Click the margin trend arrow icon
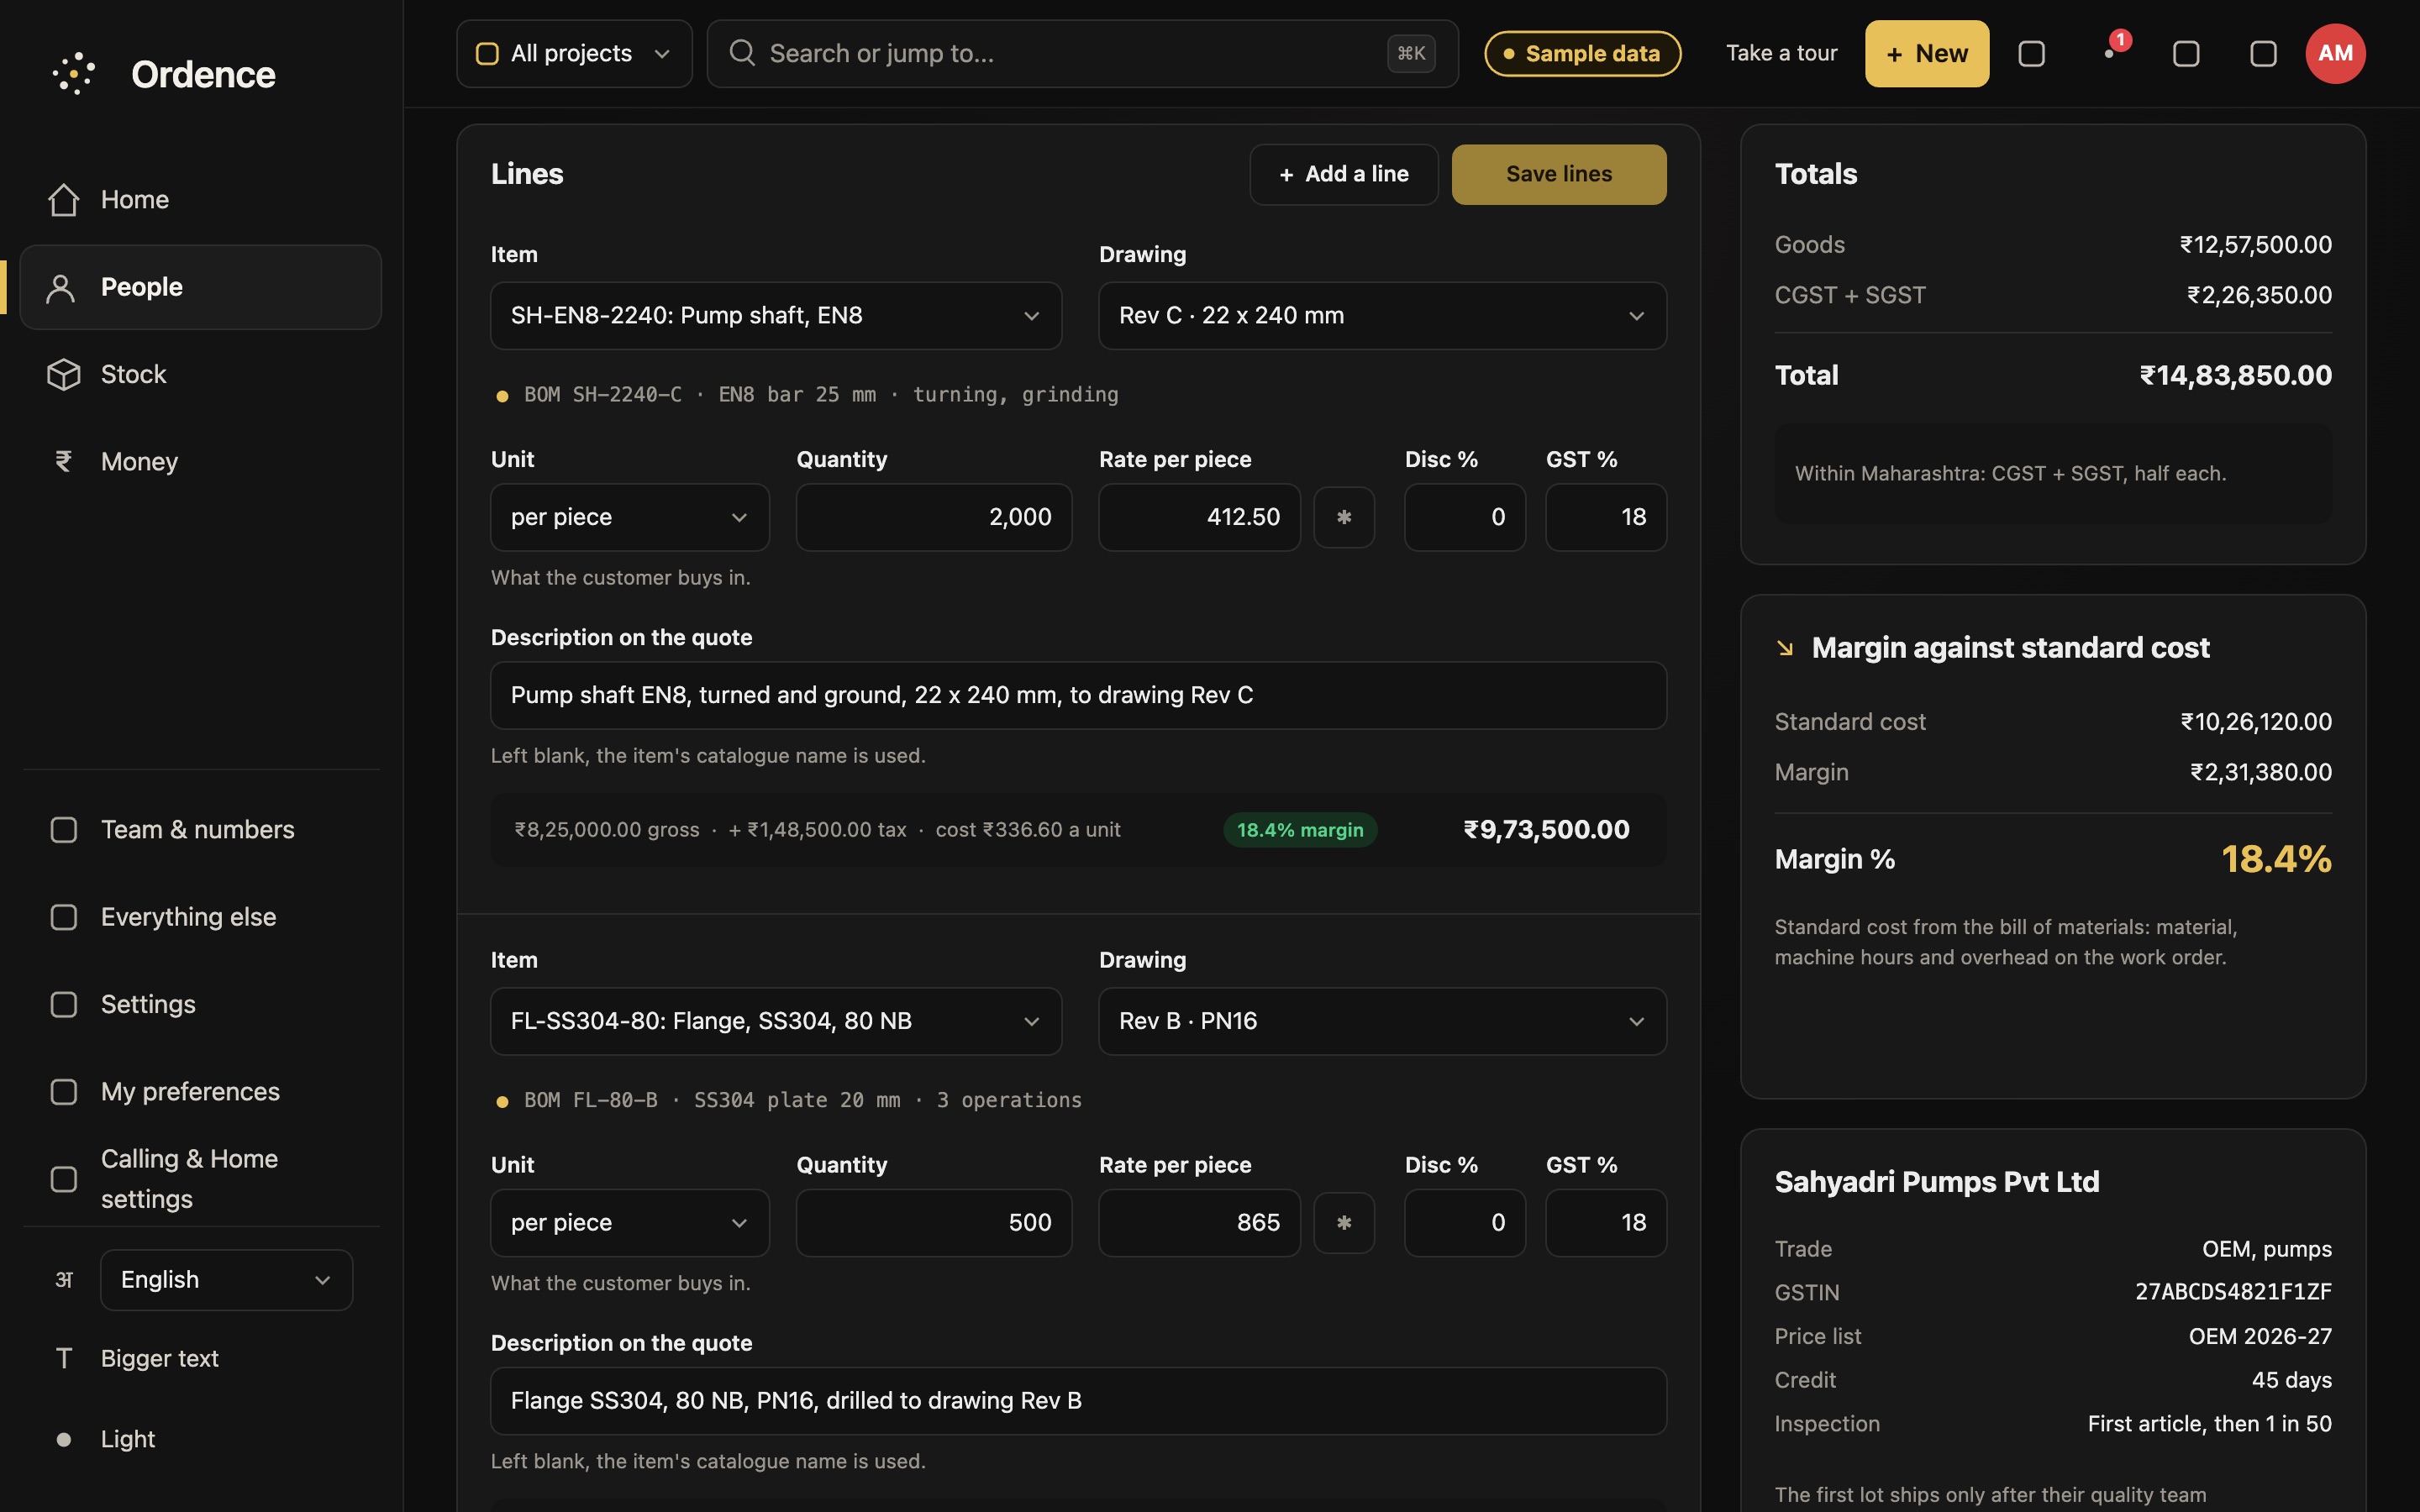The height and width of the screenshot is (1512, 2420). [1785, 648]
